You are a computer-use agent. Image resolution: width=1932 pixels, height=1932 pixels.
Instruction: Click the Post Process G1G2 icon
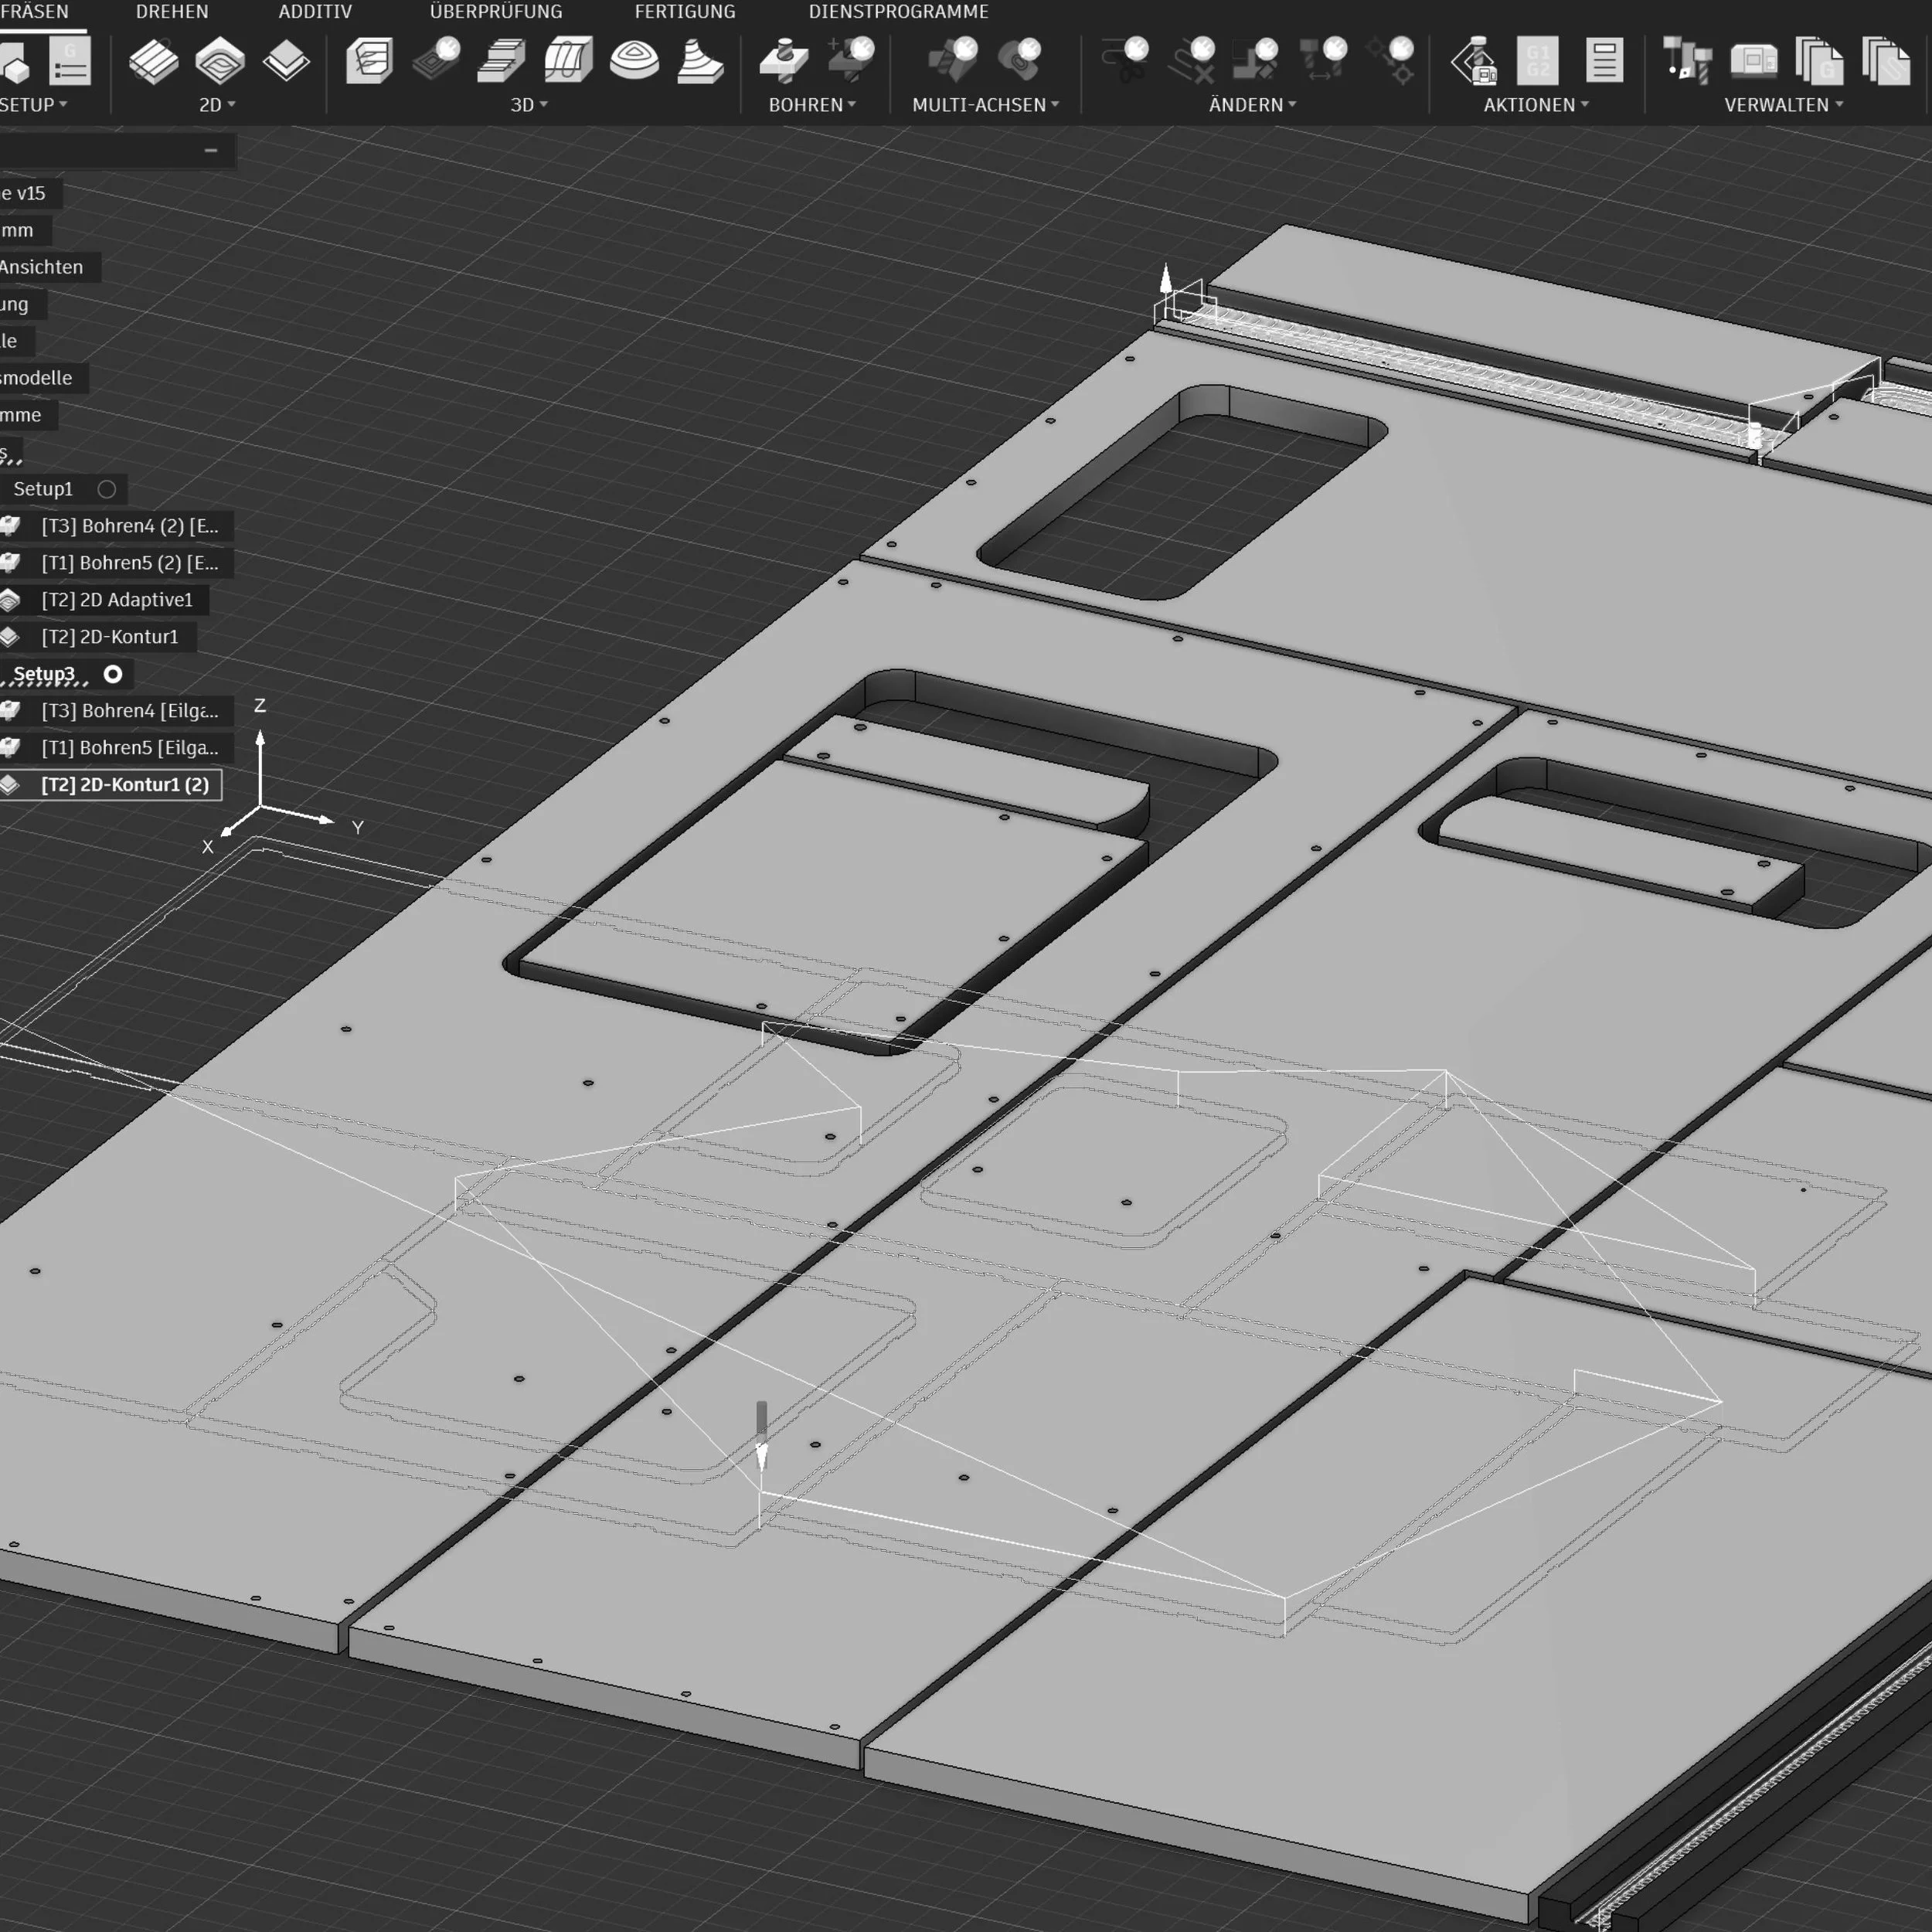[1537, 62]
